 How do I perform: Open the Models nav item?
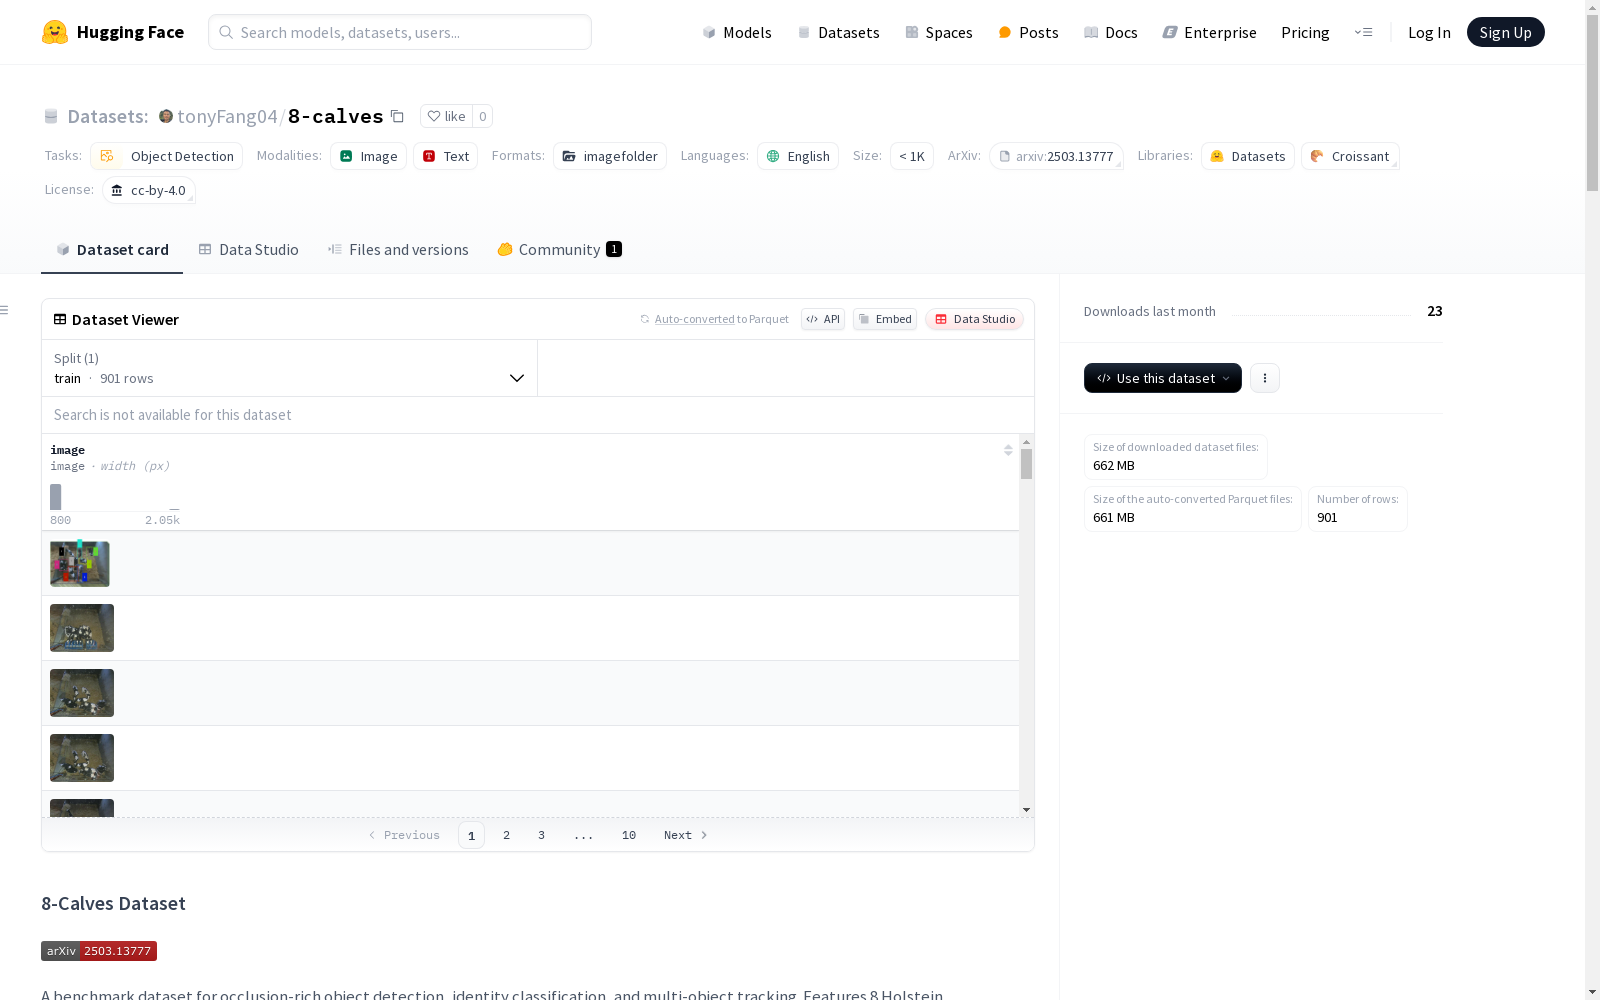point(737,32)
